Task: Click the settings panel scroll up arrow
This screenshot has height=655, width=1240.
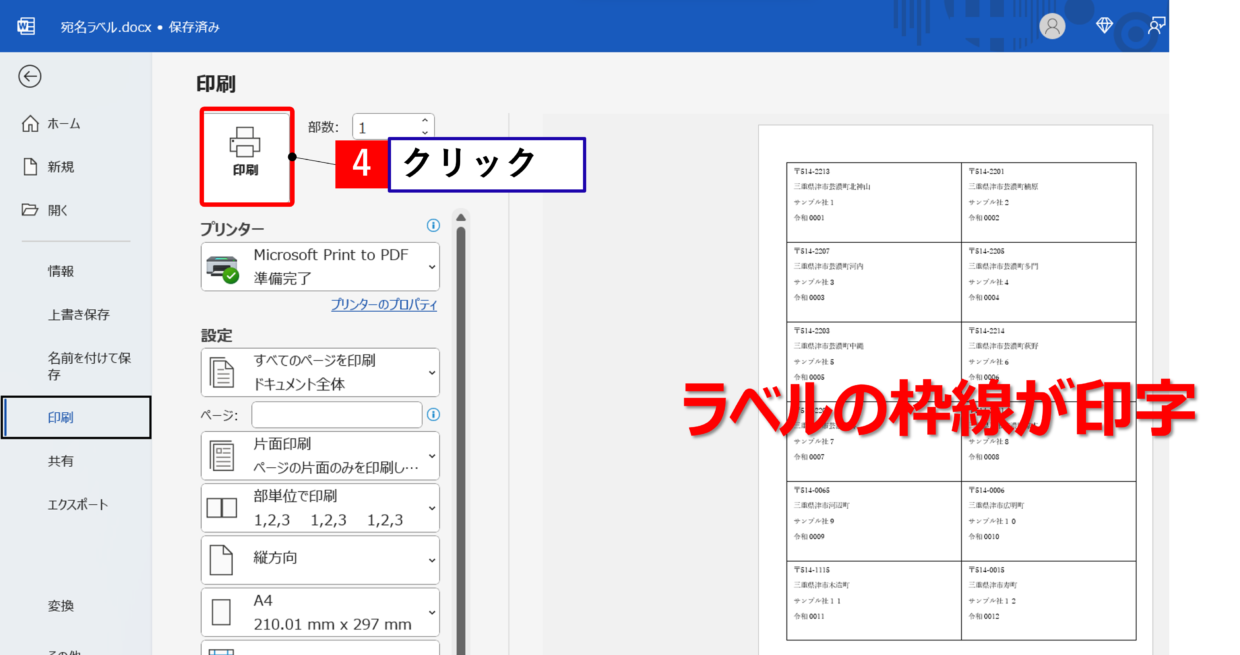Action: click(461, 216)
